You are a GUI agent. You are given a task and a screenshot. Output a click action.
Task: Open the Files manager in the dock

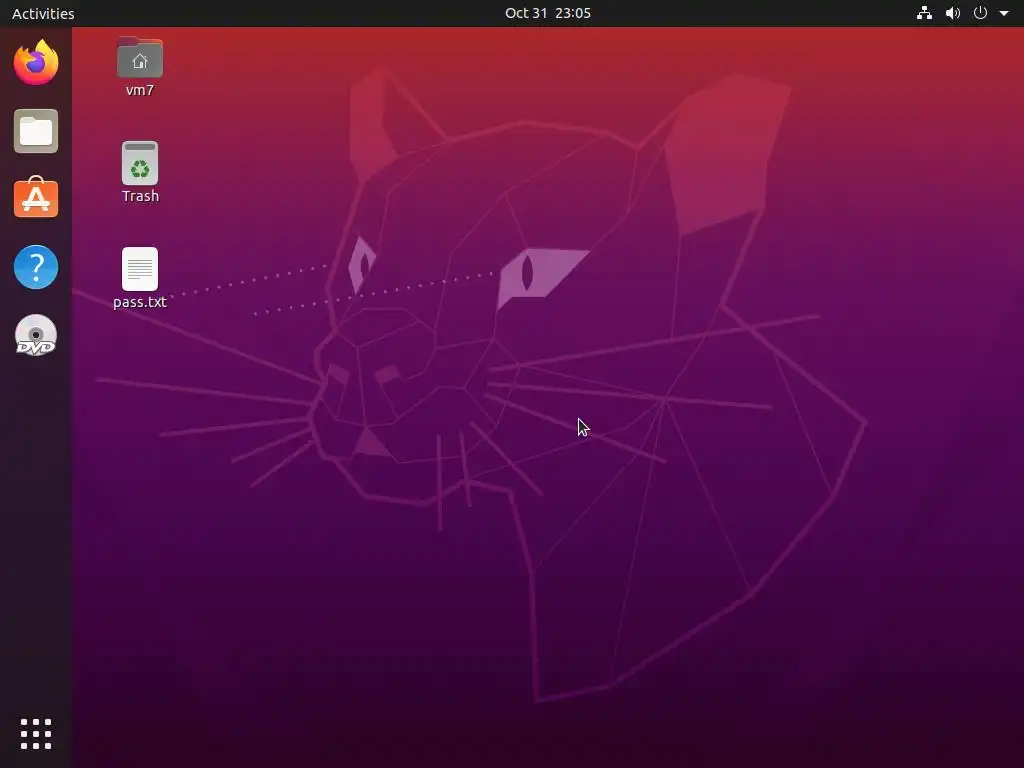coord(36,131)
